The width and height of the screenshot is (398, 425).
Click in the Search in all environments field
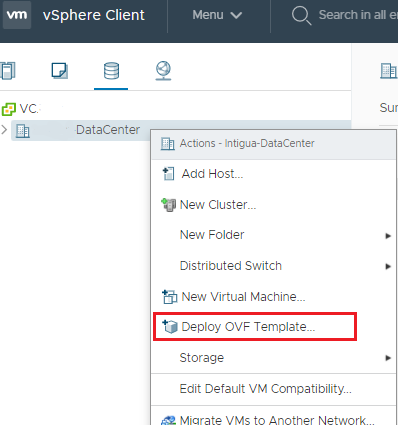pyautogui.click(x=358, y=15)
